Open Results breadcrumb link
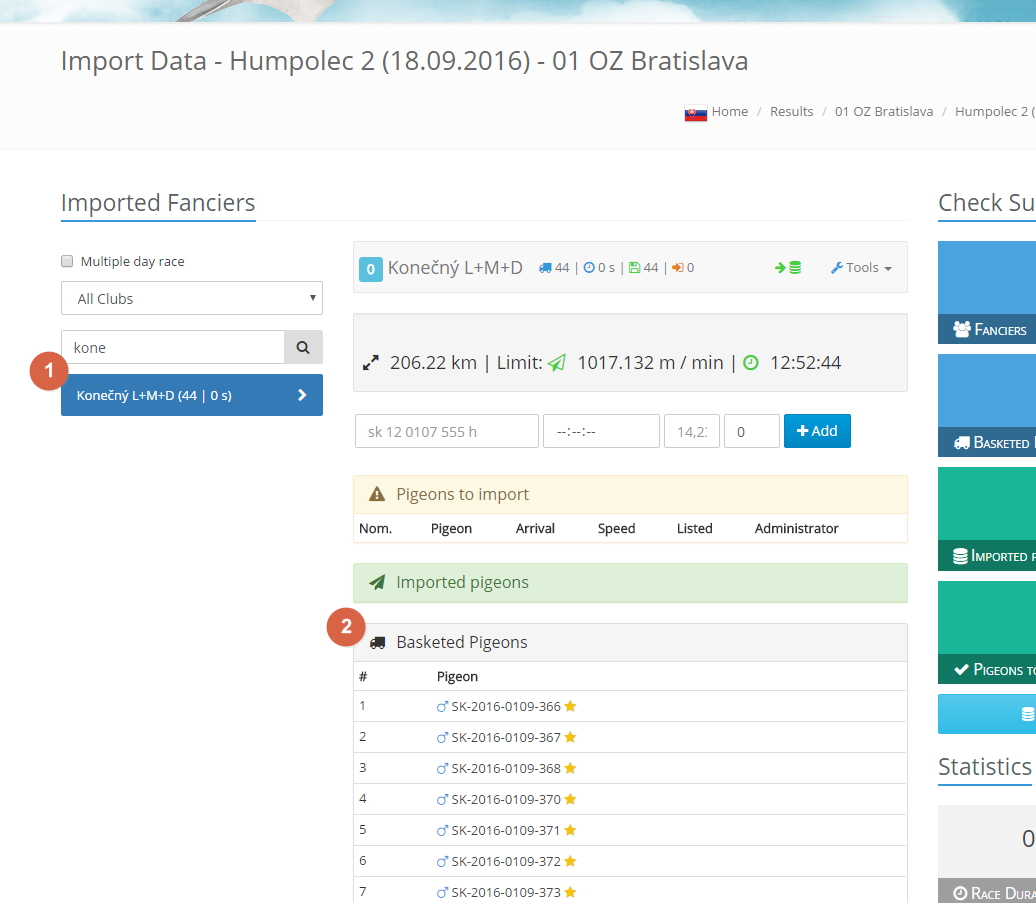The width and height of the screenshot is (1036, 903). coord(791,112)
